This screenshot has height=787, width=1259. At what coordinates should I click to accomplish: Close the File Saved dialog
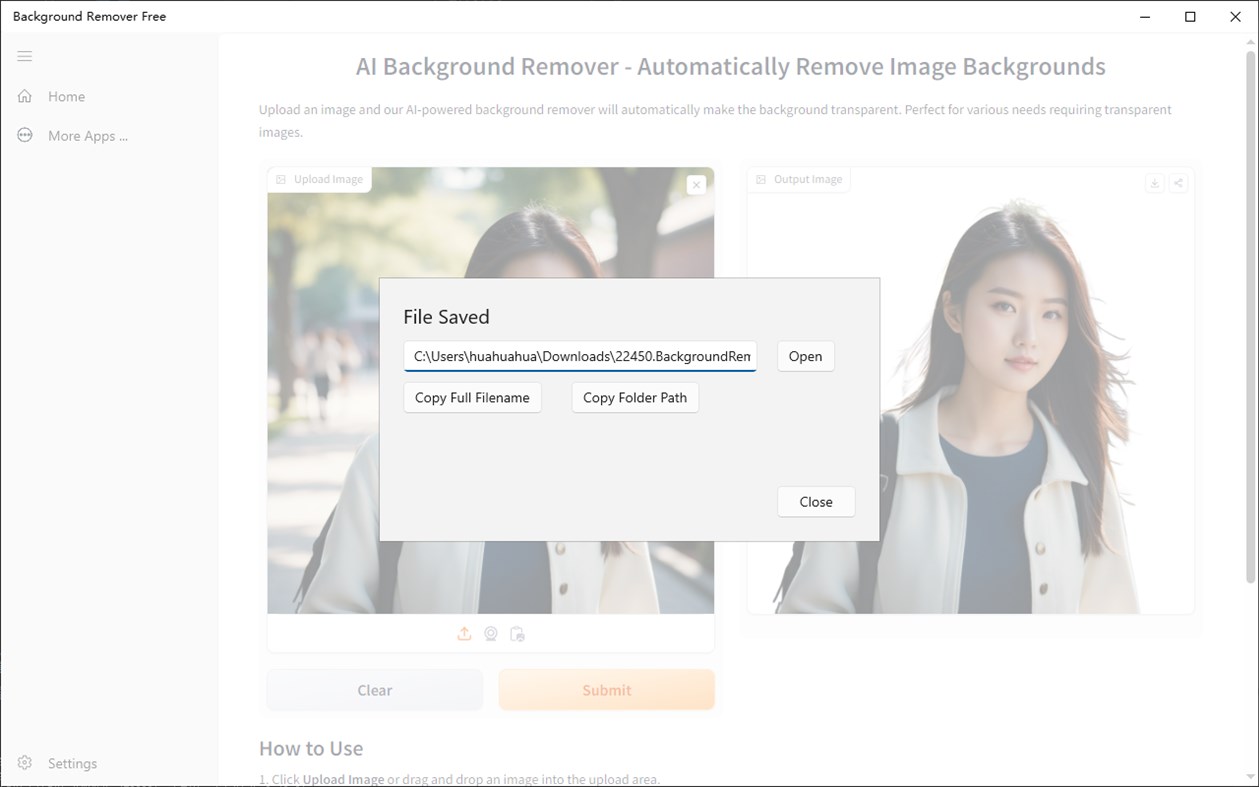tap(815, 501)
